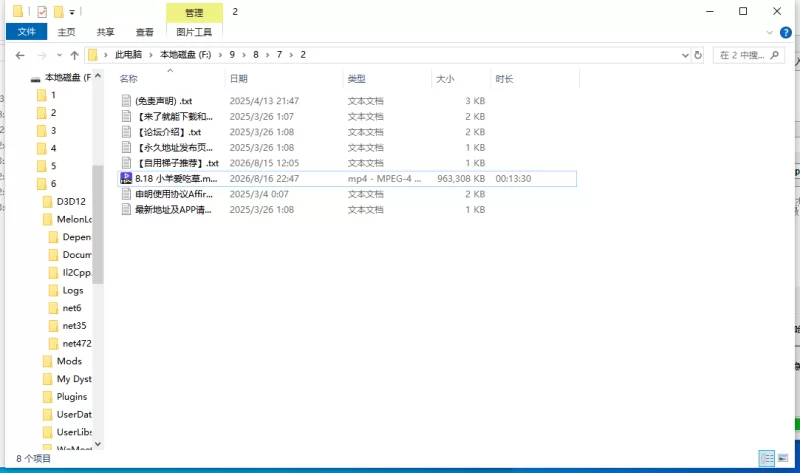Open the Plugins folder in the tree
The height and width of the screenshot is (473, 800).
pyautogui.click(x=71, y=396)
